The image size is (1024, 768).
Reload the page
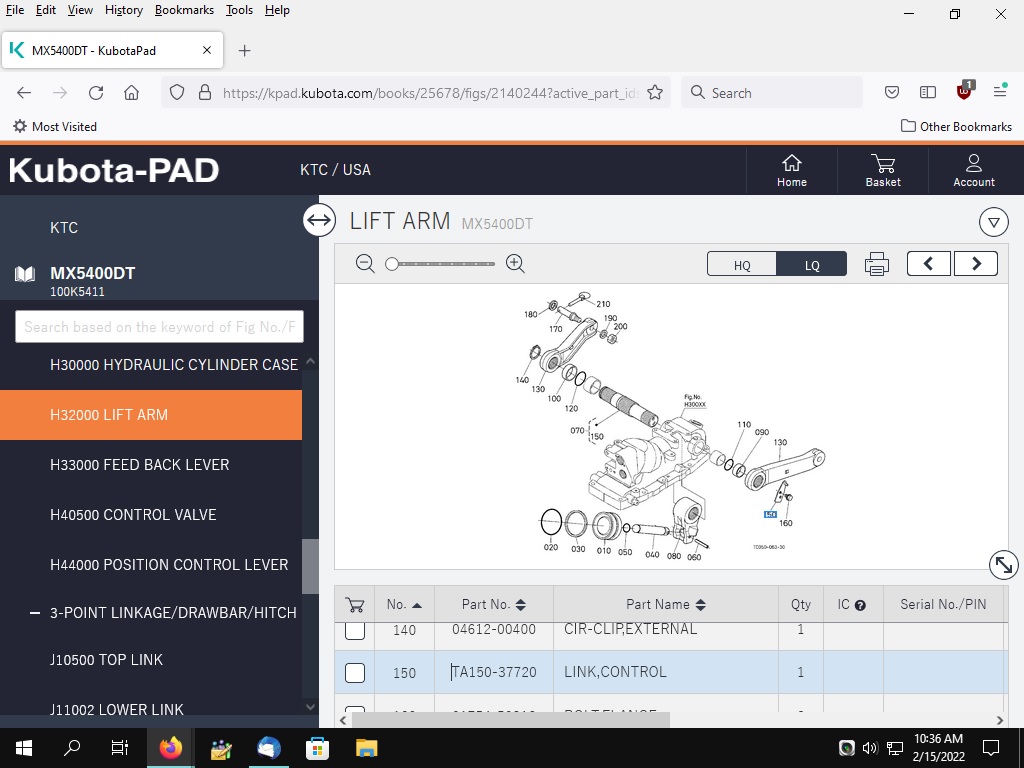coord(96,93)
